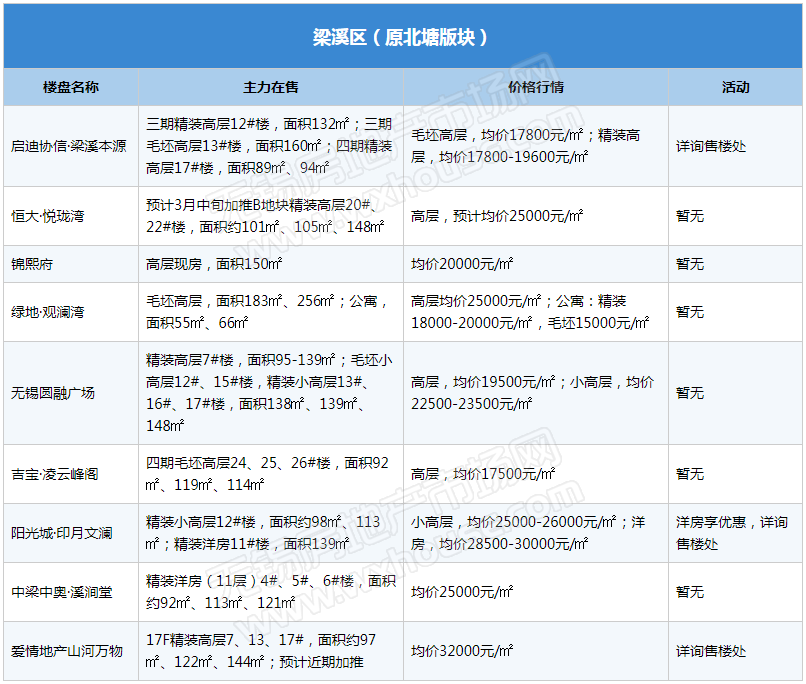The image size is (806, 684).
Task: Select the 吉宝·凌云峰阁 property name
Action: (x=55, y=474)
